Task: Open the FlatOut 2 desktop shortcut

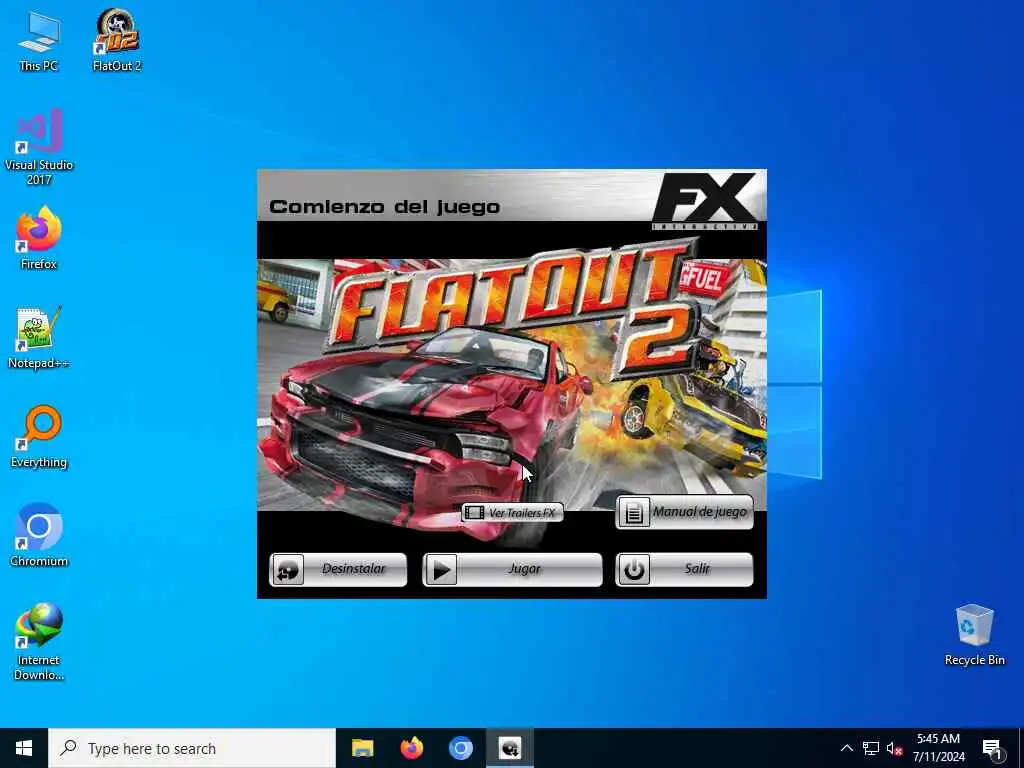Action: click(117, 40)
